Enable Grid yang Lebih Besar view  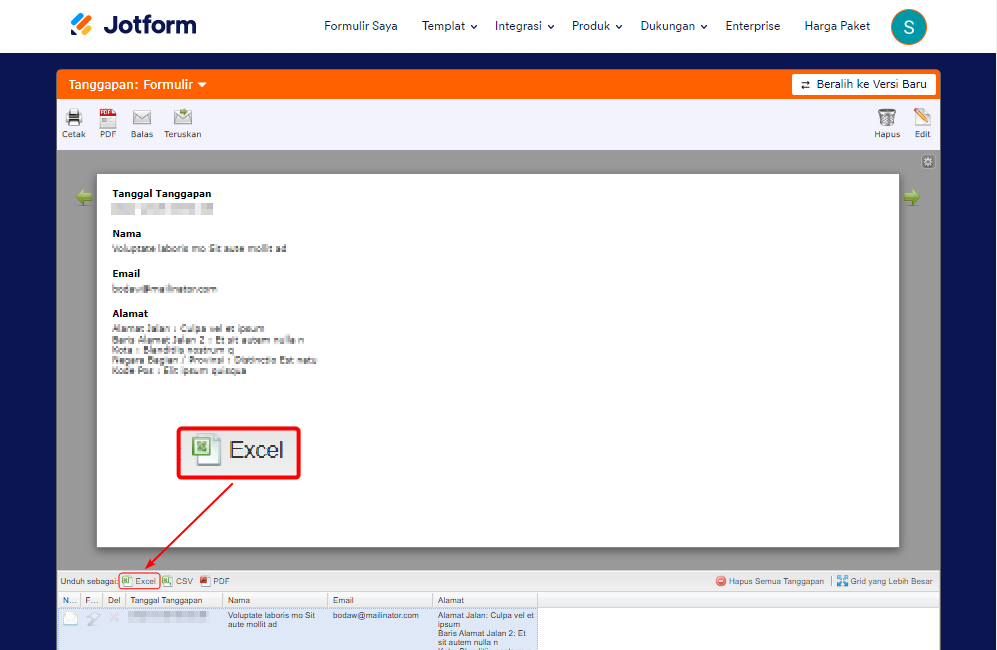click(885, 580)
